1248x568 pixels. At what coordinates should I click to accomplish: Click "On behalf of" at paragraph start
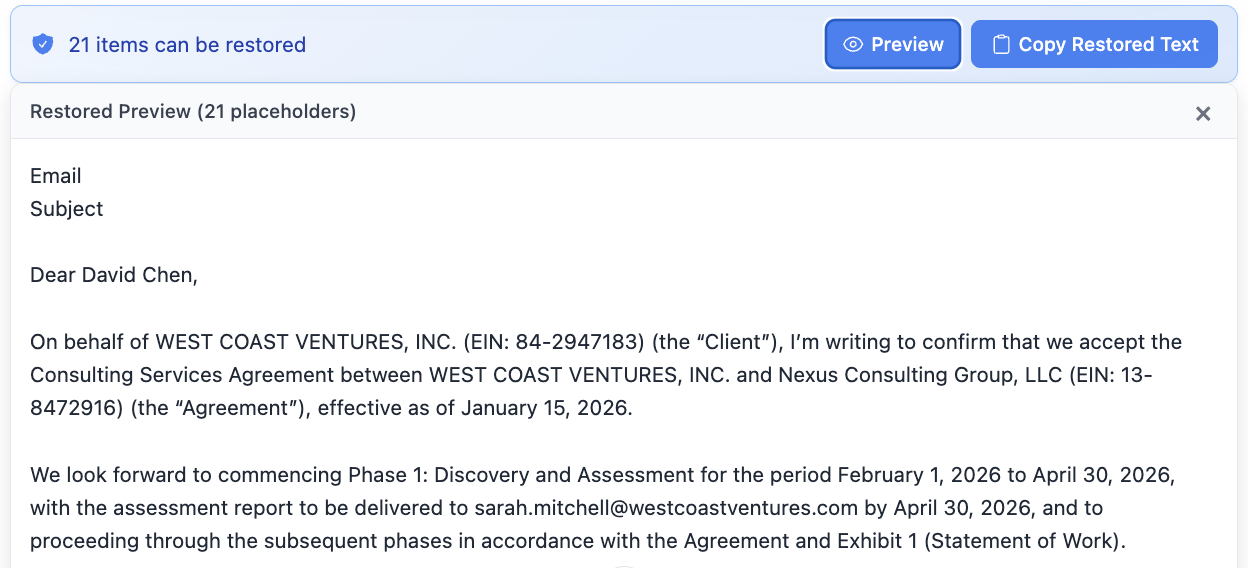(89, 343)
